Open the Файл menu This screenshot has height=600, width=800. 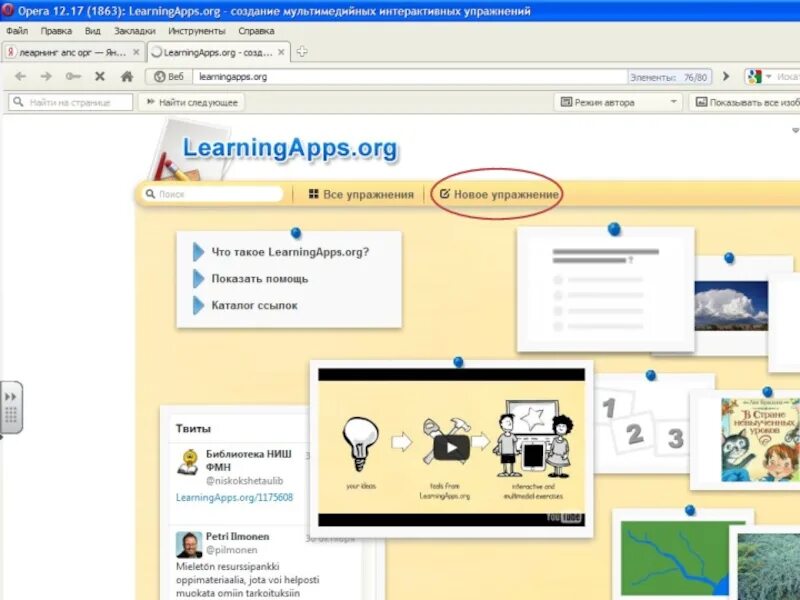[17, 31]
